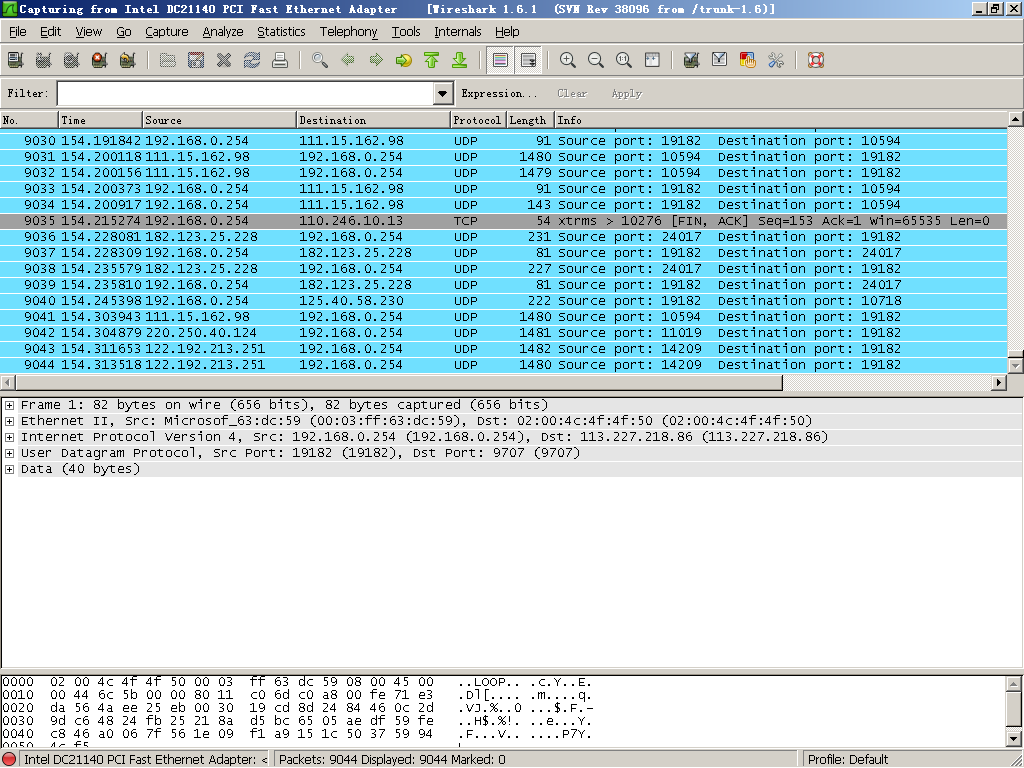The image size is (1024, 768).
Task: Click packet list scroll-up arrow
Action: [x=1015, y=119]
